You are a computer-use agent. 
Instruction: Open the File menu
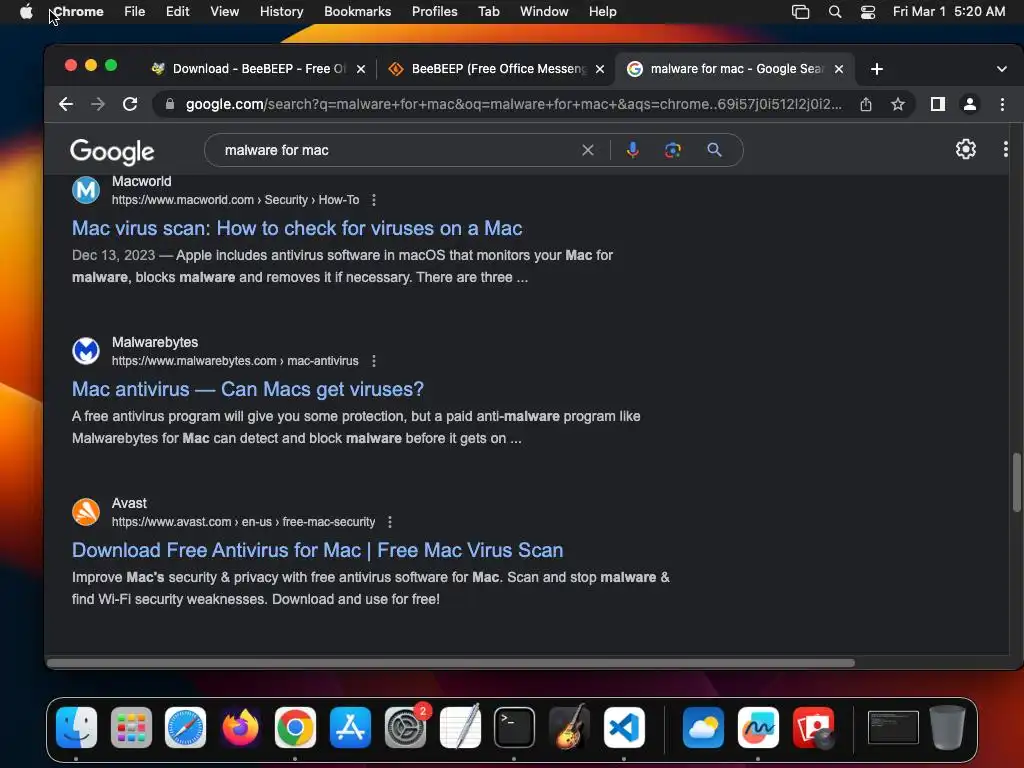135,11
